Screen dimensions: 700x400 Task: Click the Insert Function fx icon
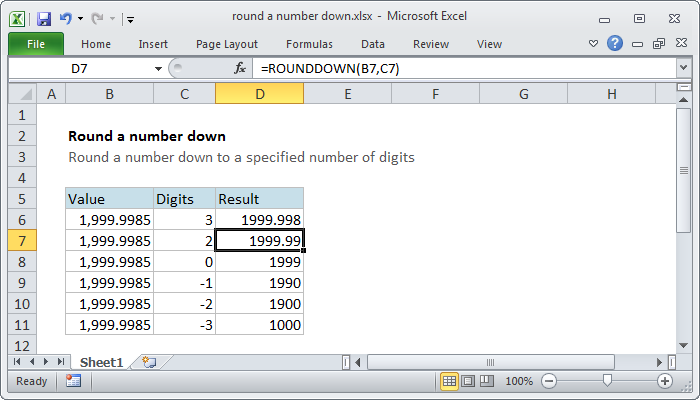[x=240, y=68]
